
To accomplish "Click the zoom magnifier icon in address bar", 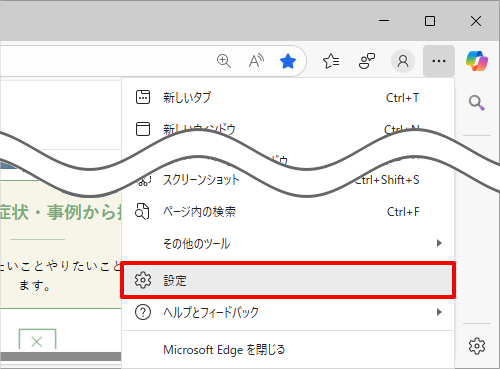I will pos(224,61).
